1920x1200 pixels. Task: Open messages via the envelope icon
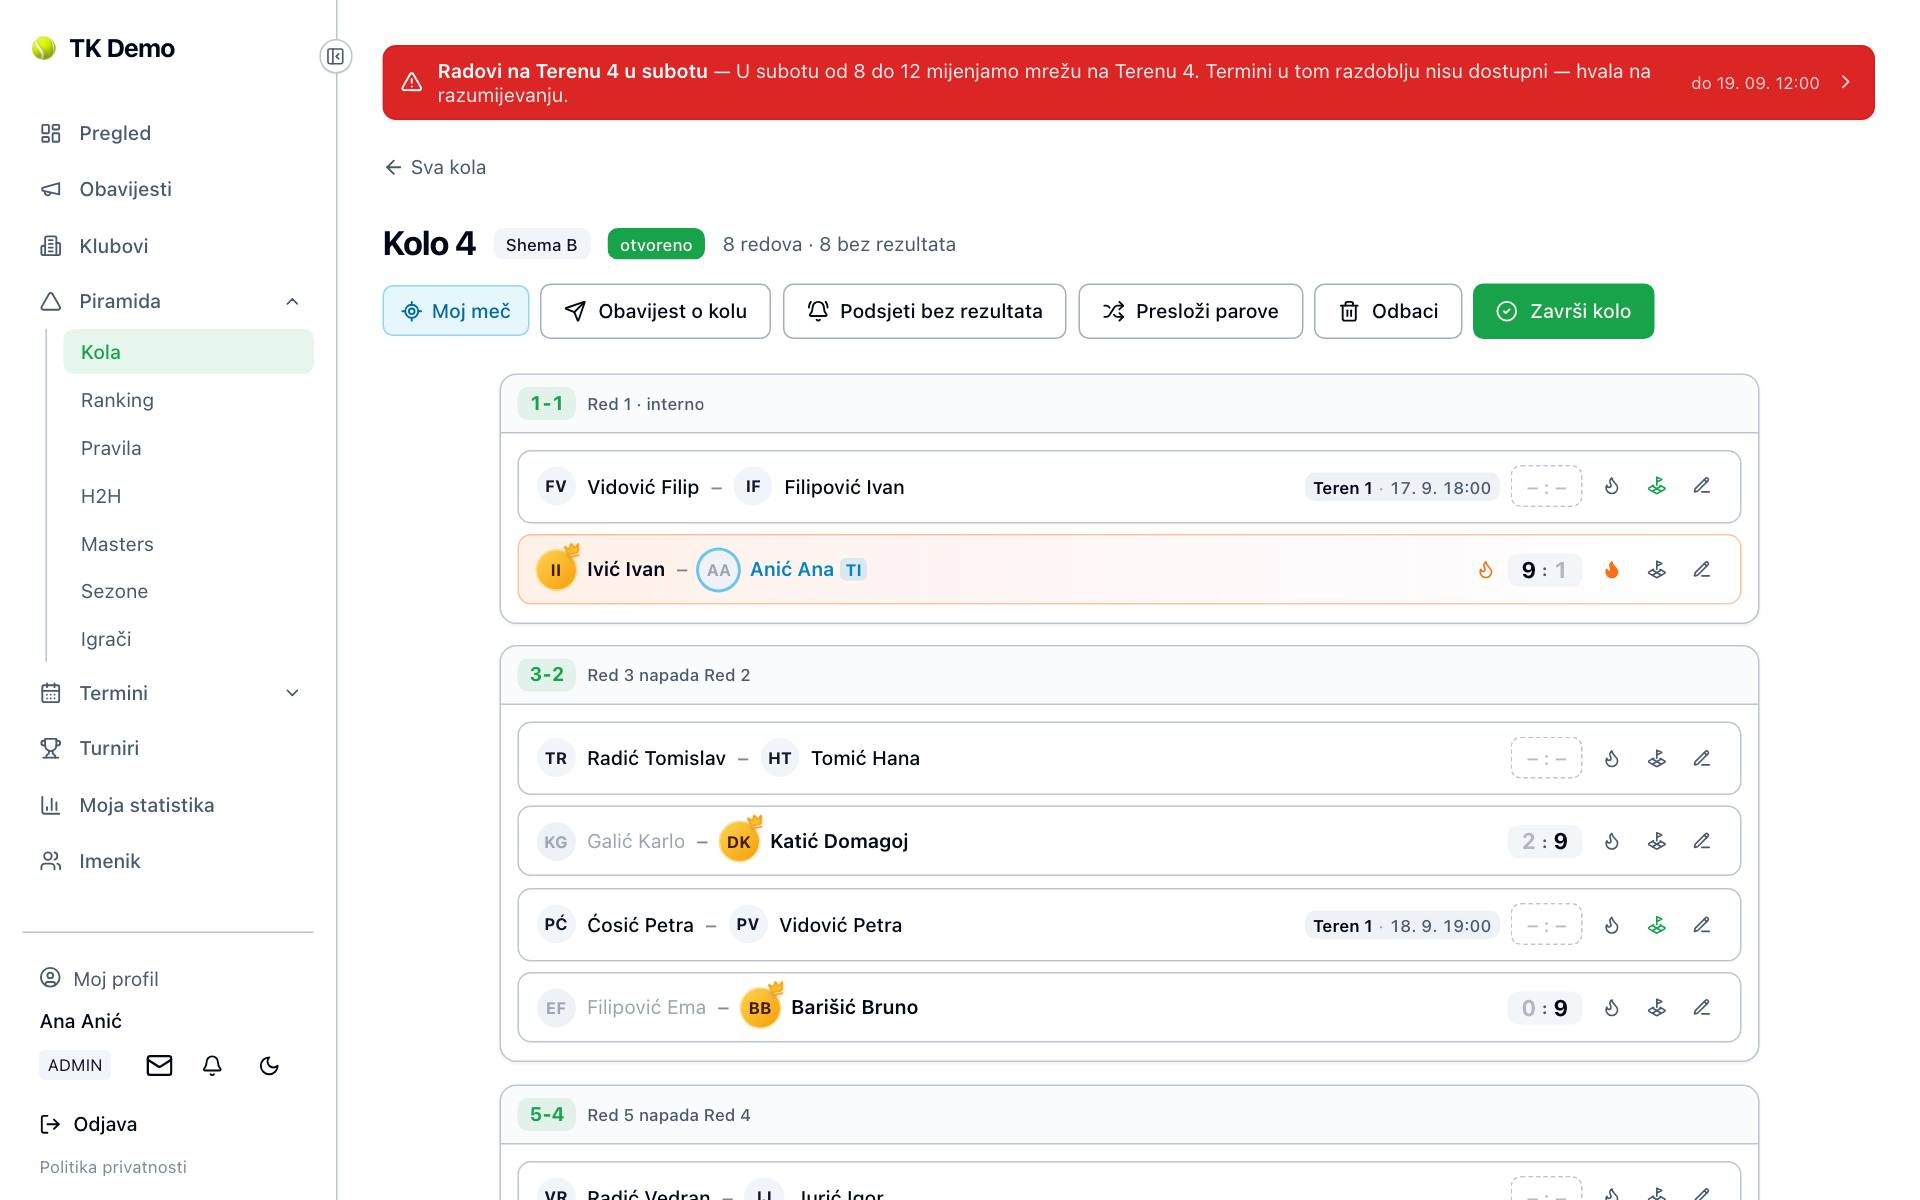(159, 1066)
